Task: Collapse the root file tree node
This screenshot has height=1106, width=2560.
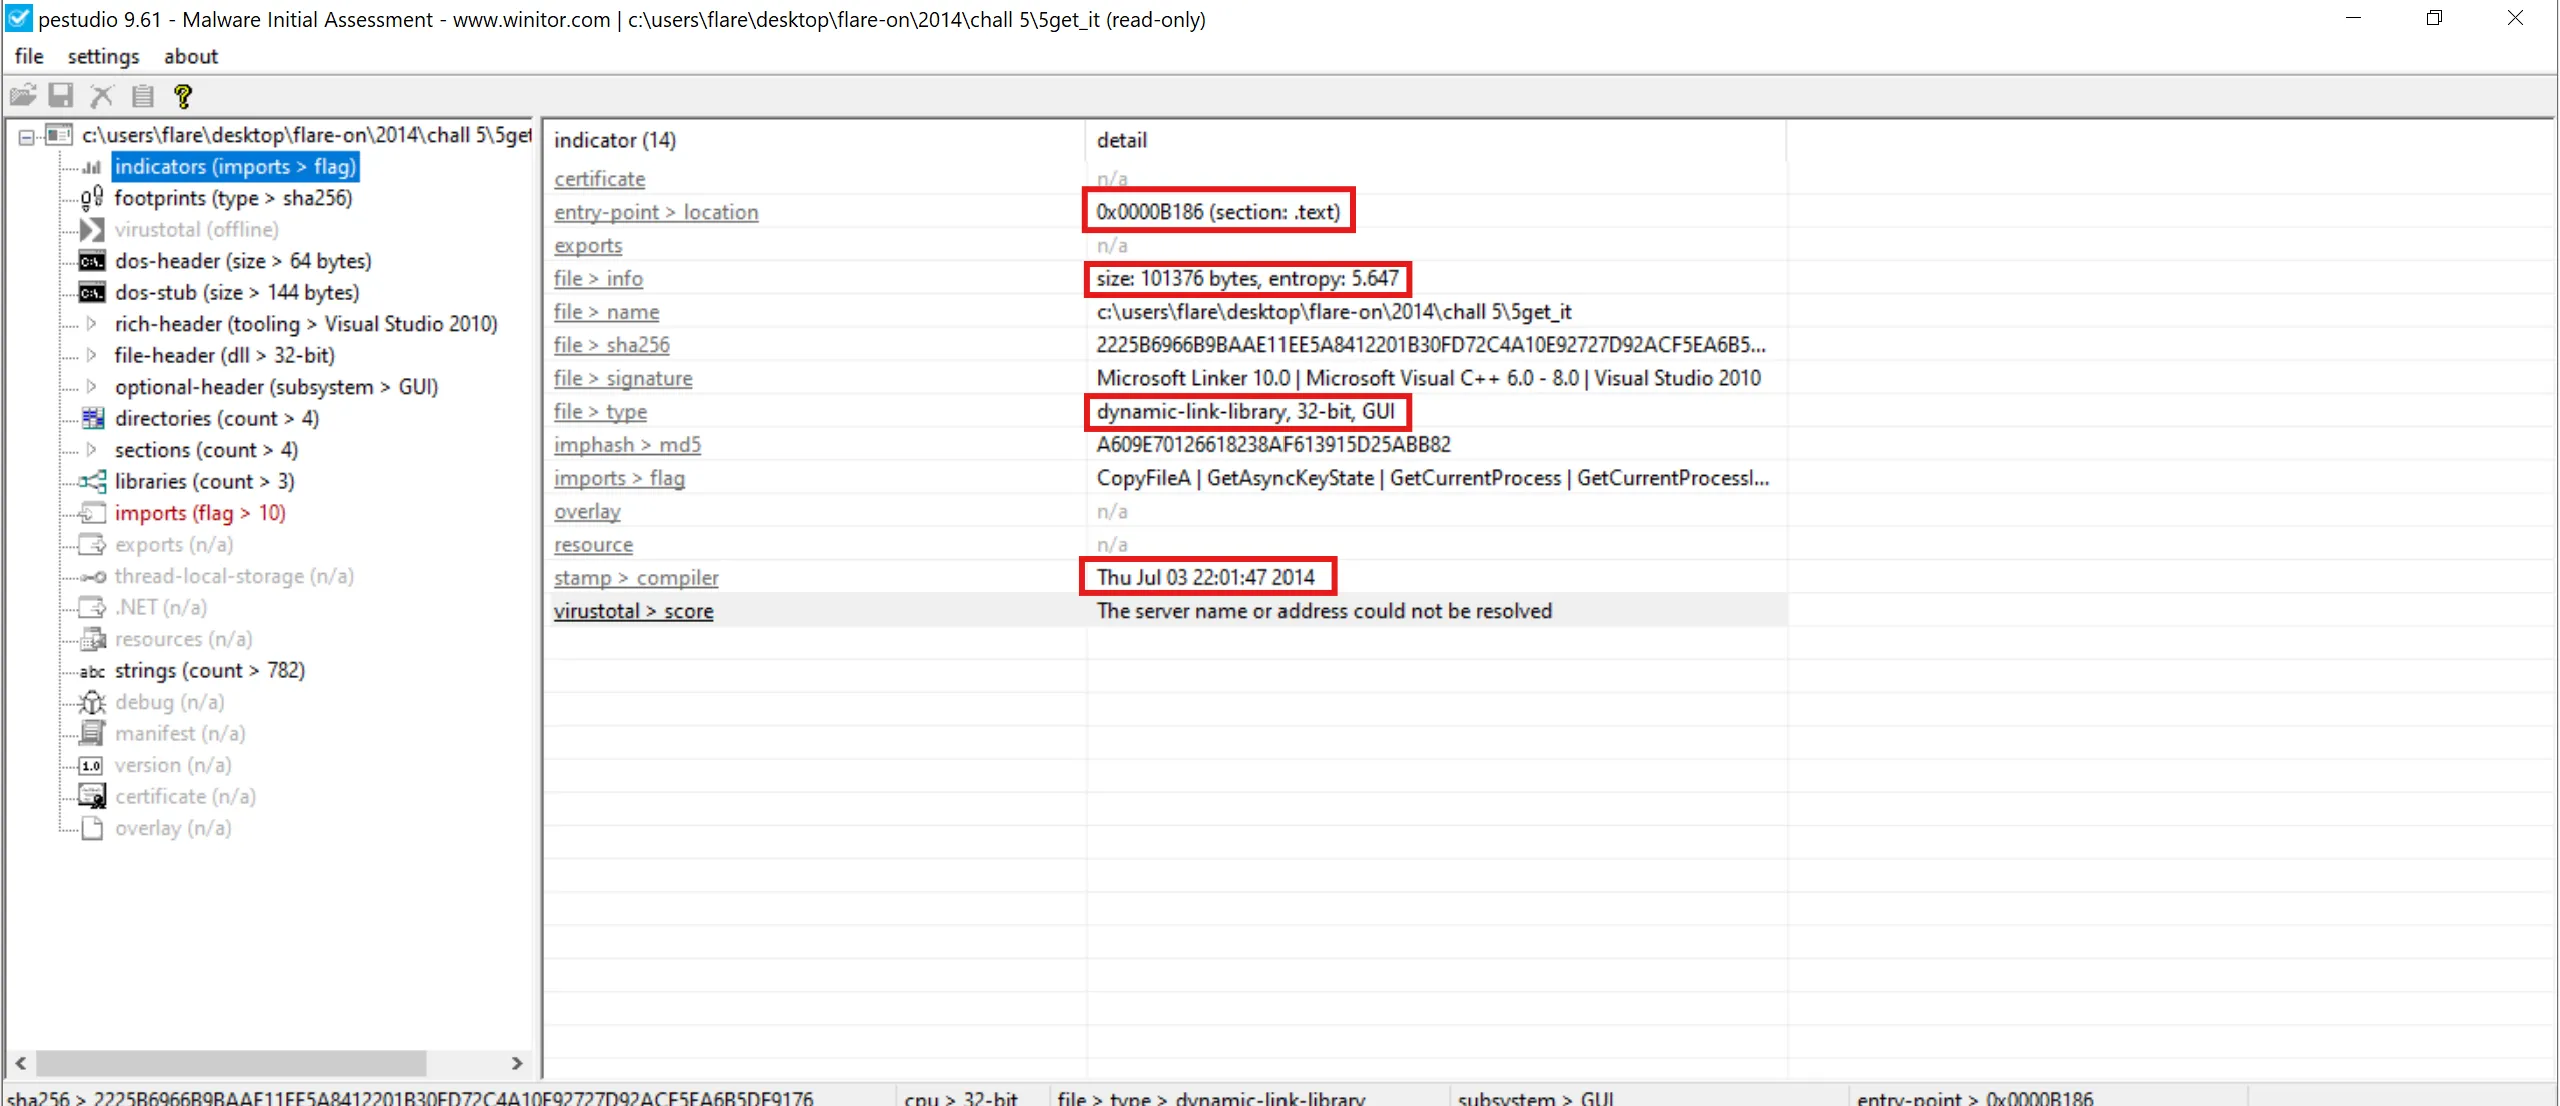Action: click(x=27, y=136)
